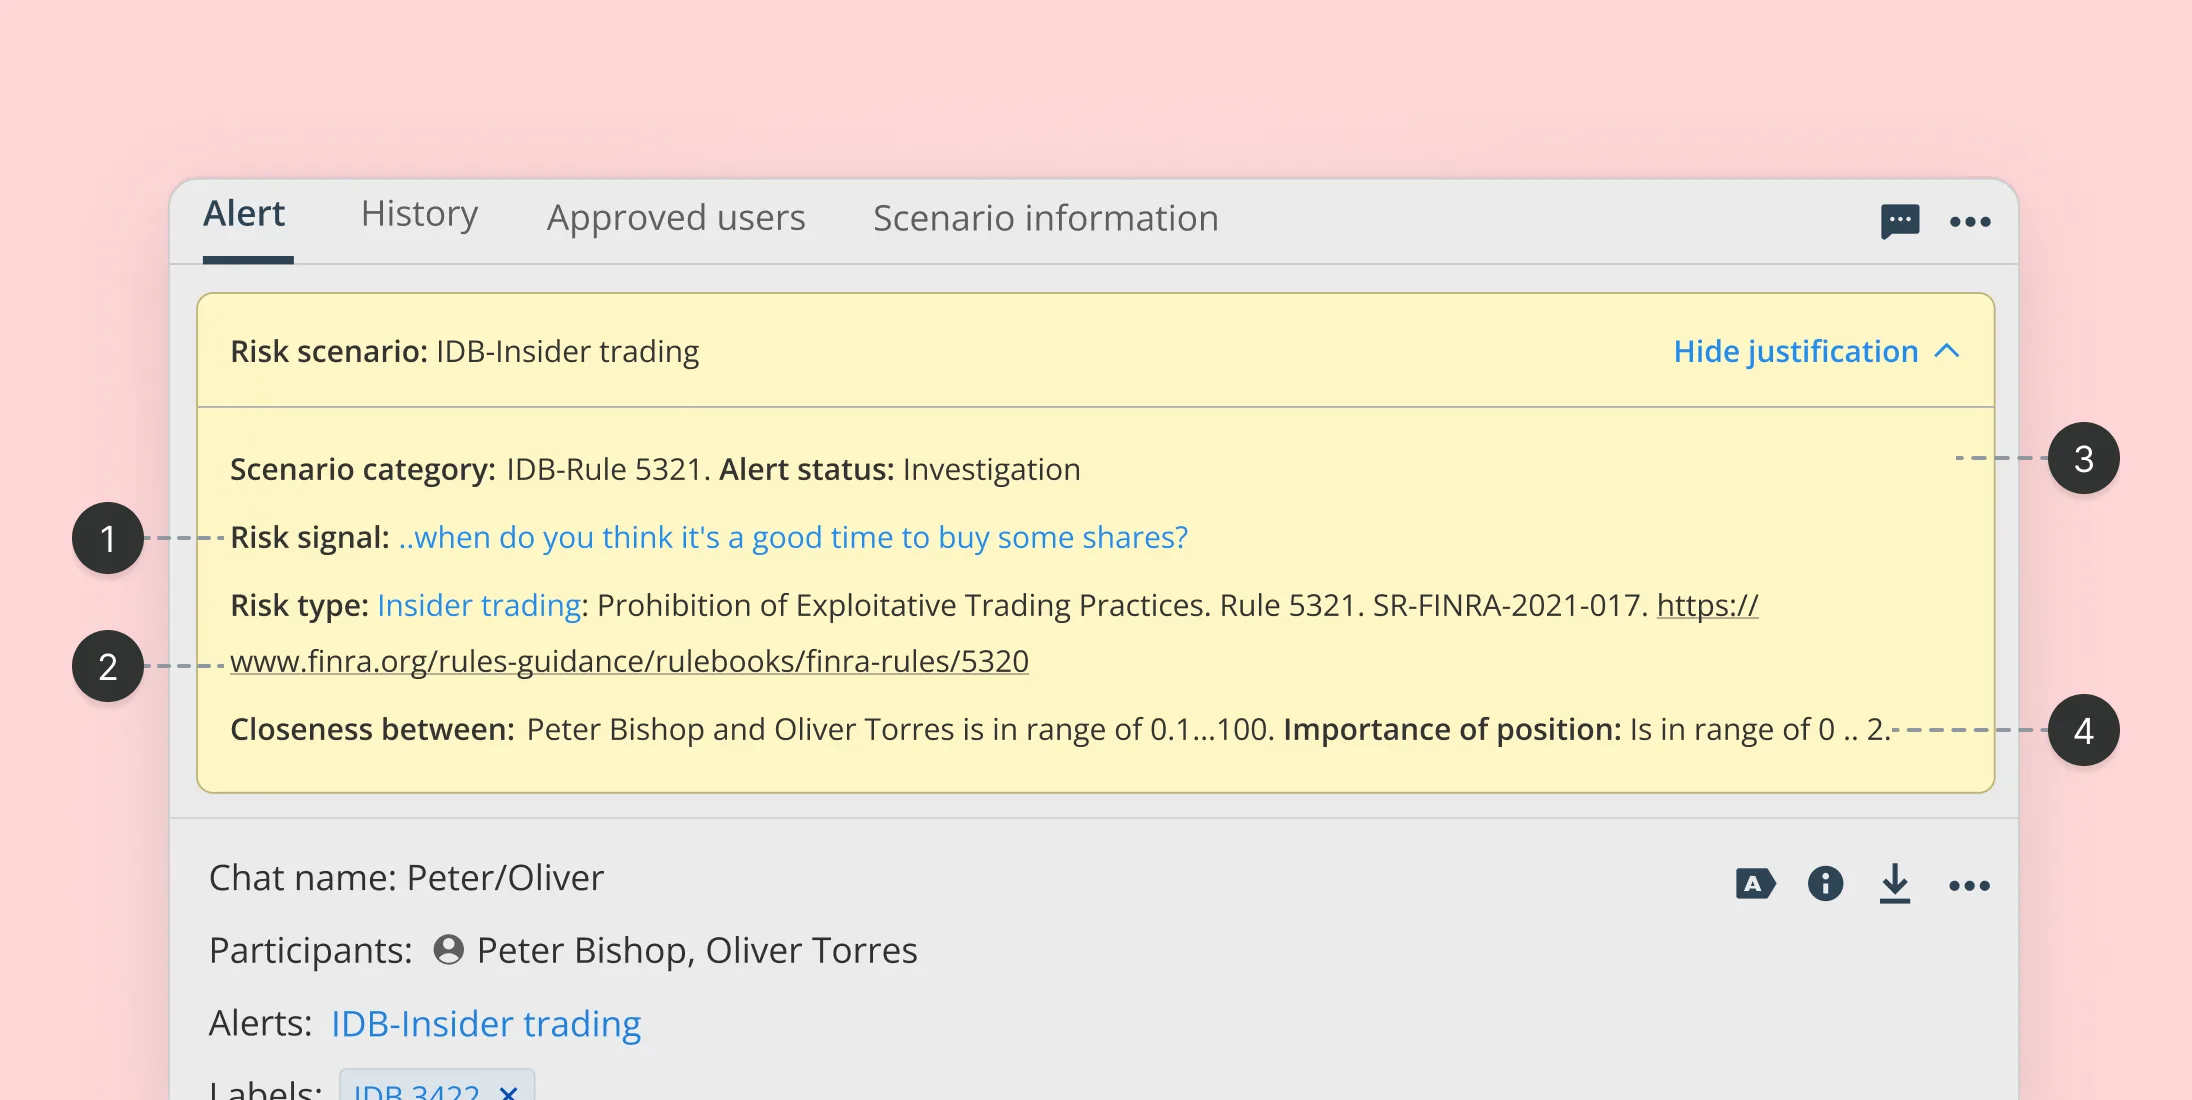
Task: Click the participant avatar icon
Action: pyautogui.click(x=448, y=950)
